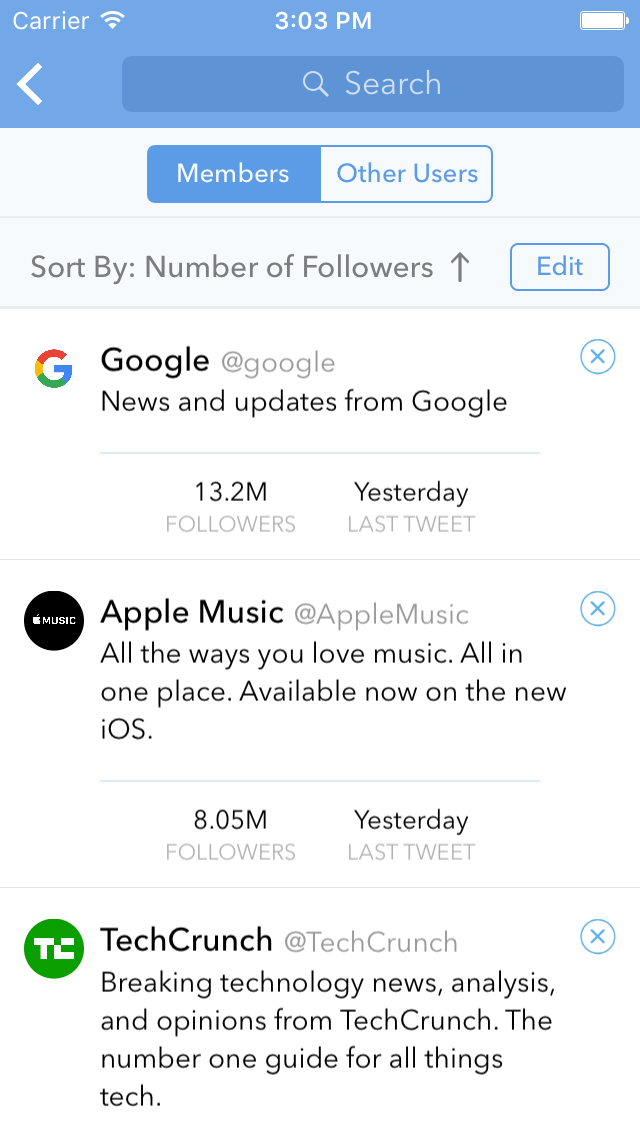The width and height of the screenshot is (640, 1136).
Task: Remove TechCrunch from list members
Action: coord(597,937)
